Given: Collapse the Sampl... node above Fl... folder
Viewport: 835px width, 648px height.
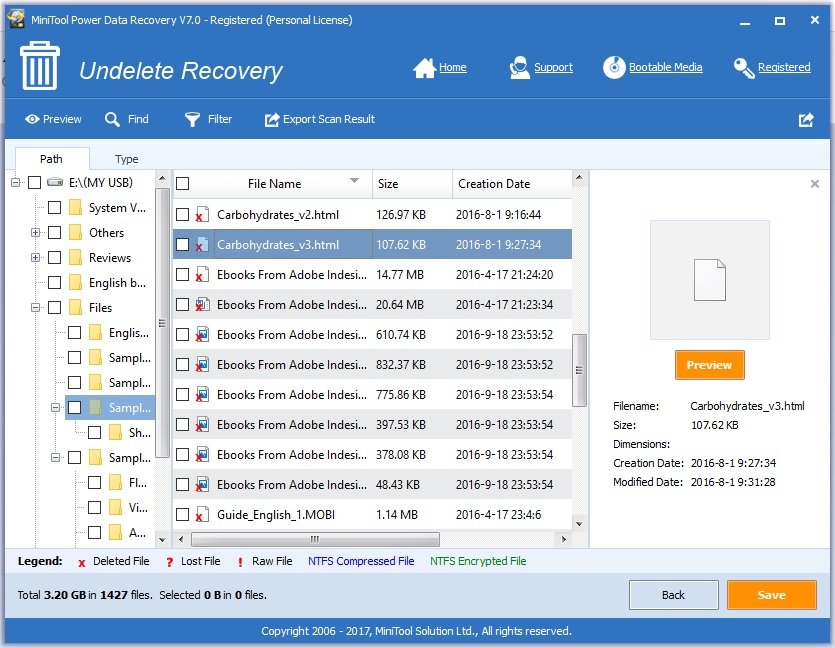Looking at the screenshot, I should pos(55,457).
